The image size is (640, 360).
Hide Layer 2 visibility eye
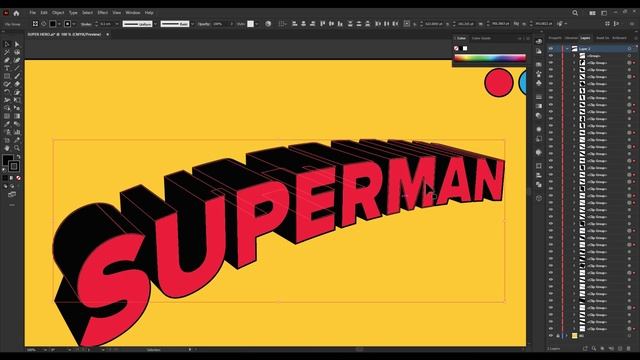[551, 49]
